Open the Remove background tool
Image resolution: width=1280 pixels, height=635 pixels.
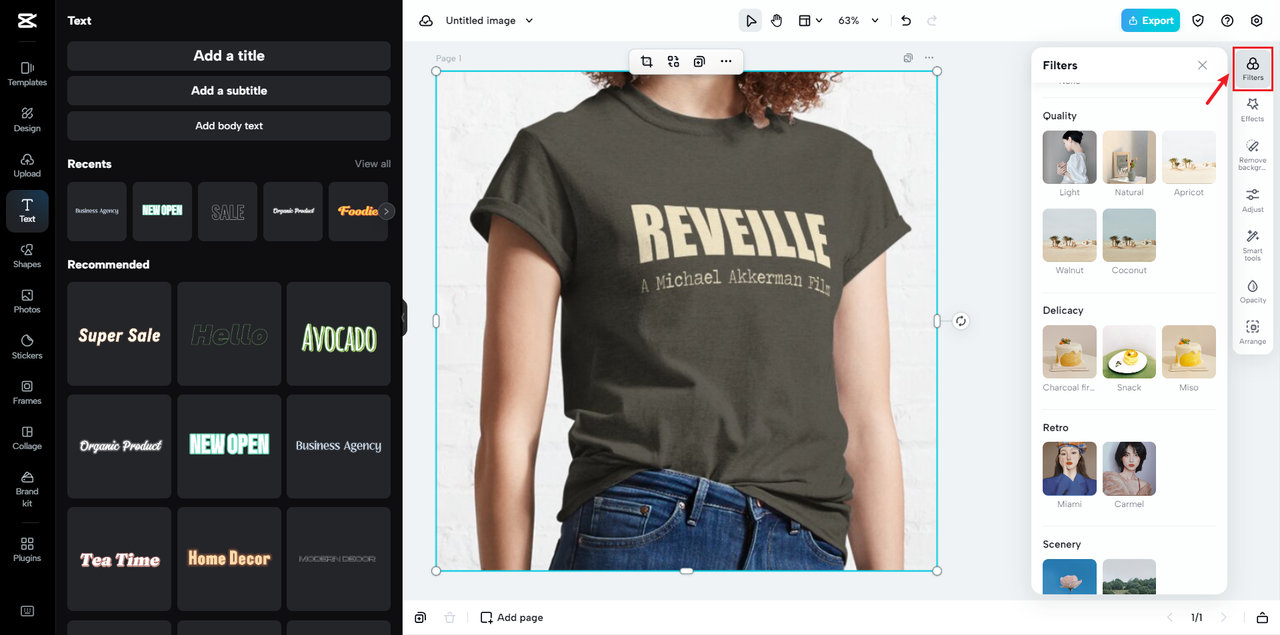(1252, 155)
